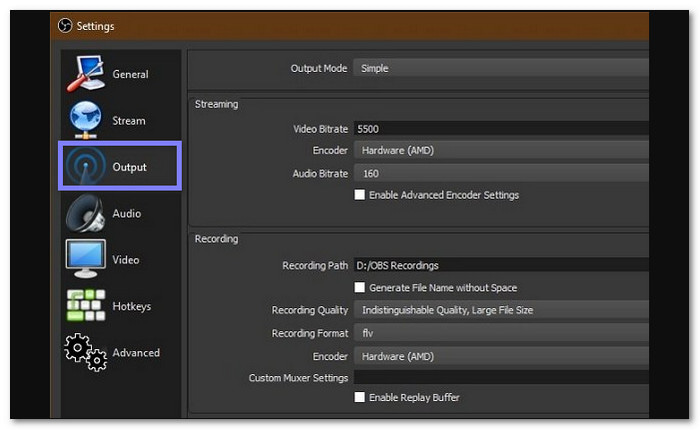Viewport: 700px width, 430px height.
Task: Click the Hotkeys keyboard icon
Action: pos(85,305)
